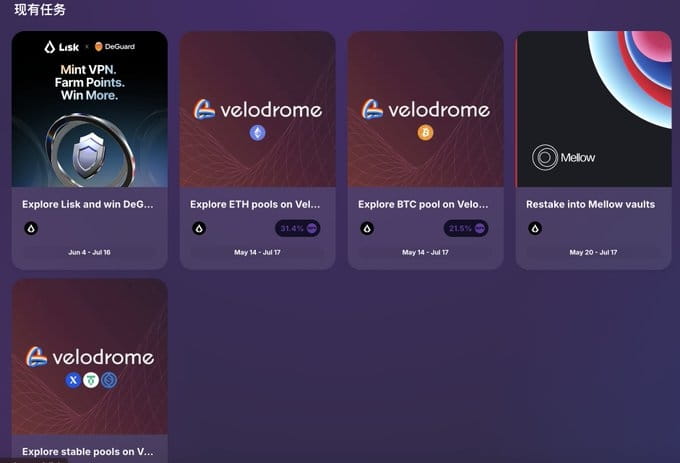
Task: Click the Lisk icon on Mellow vaults card
Action: 535,228
